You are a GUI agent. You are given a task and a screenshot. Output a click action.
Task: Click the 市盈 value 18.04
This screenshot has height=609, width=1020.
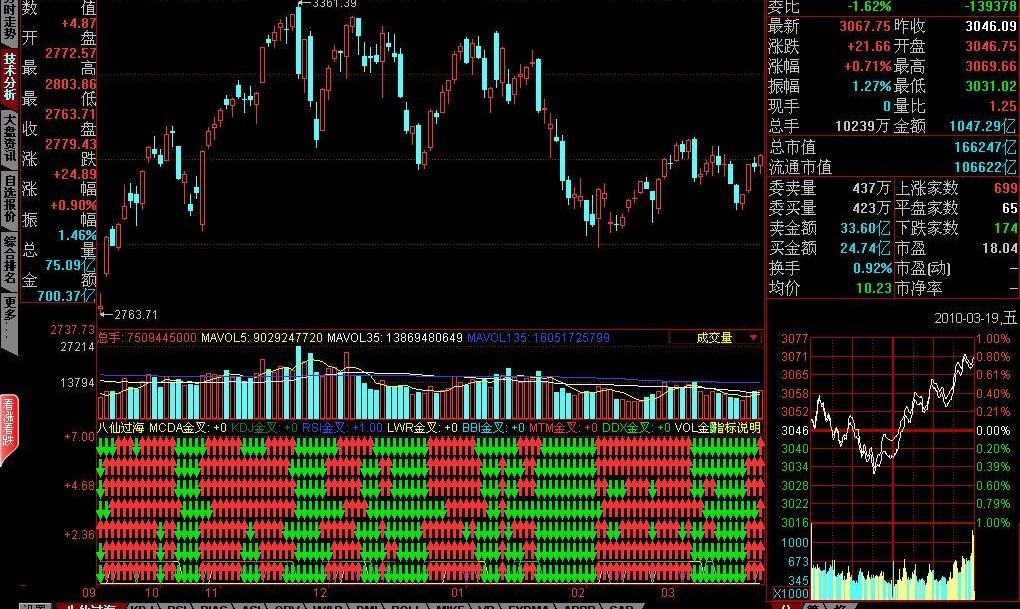pyautogui.click(x=1000, y=248)
